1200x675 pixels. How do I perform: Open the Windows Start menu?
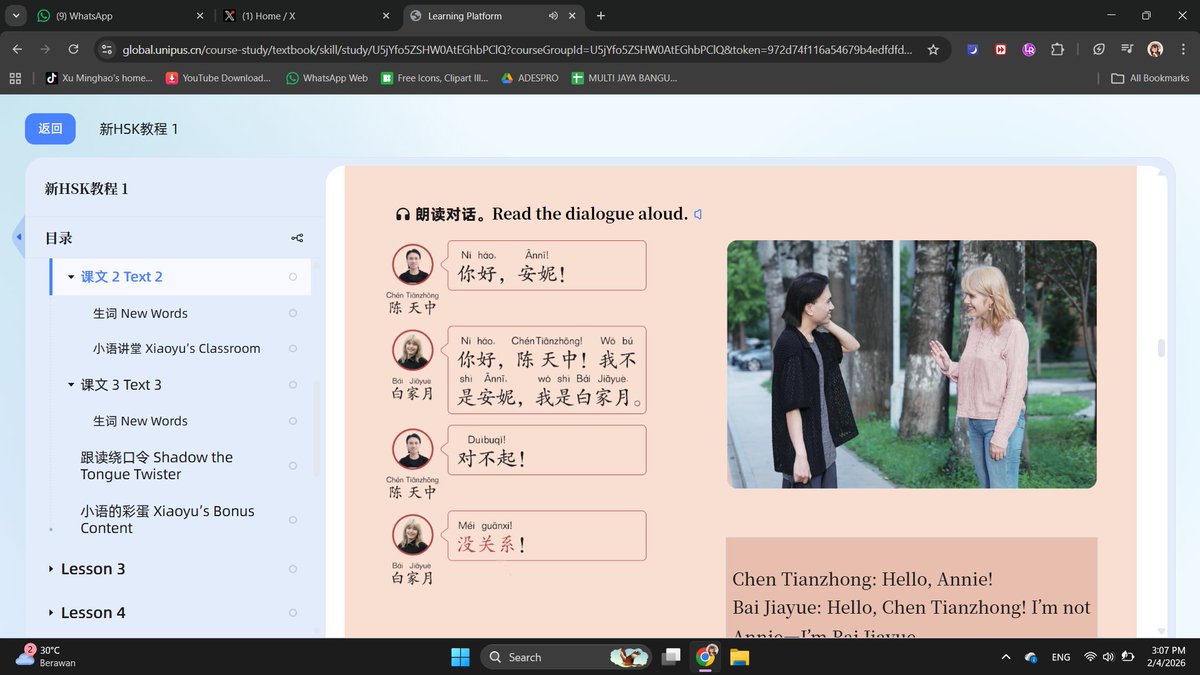tap(460, 657)
